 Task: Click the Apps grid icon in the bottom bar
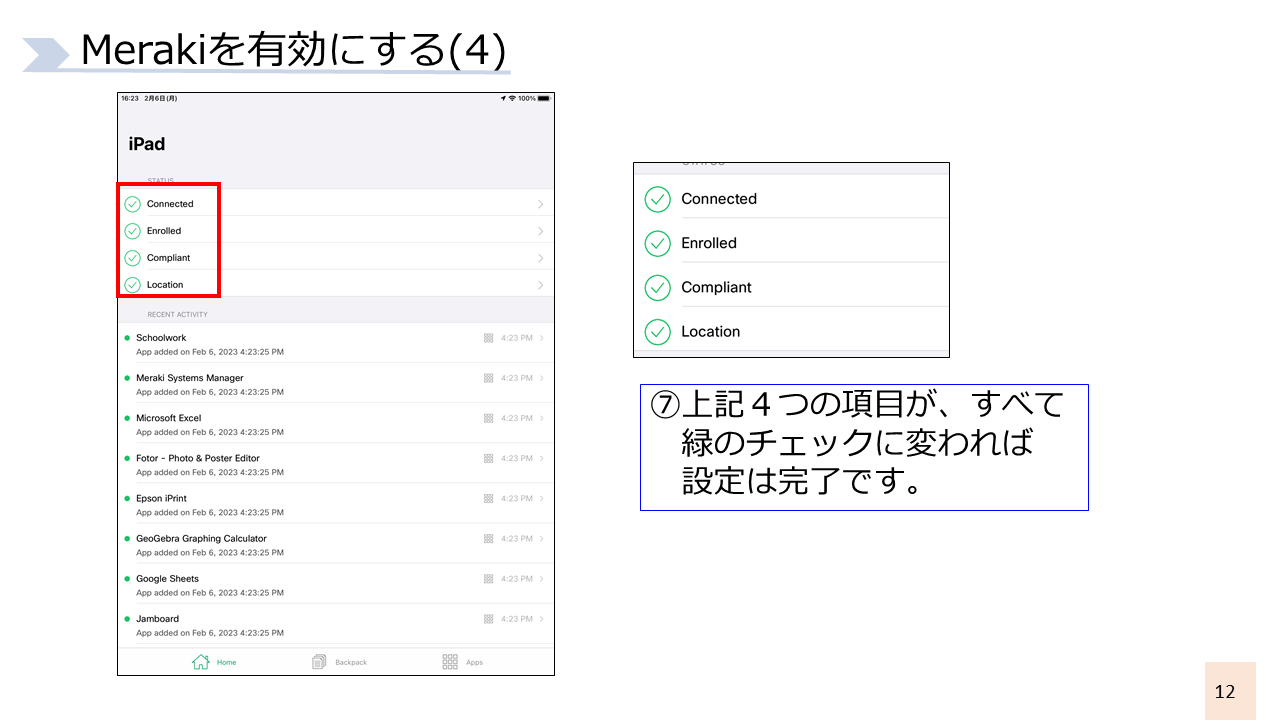[x=450, y=662]
